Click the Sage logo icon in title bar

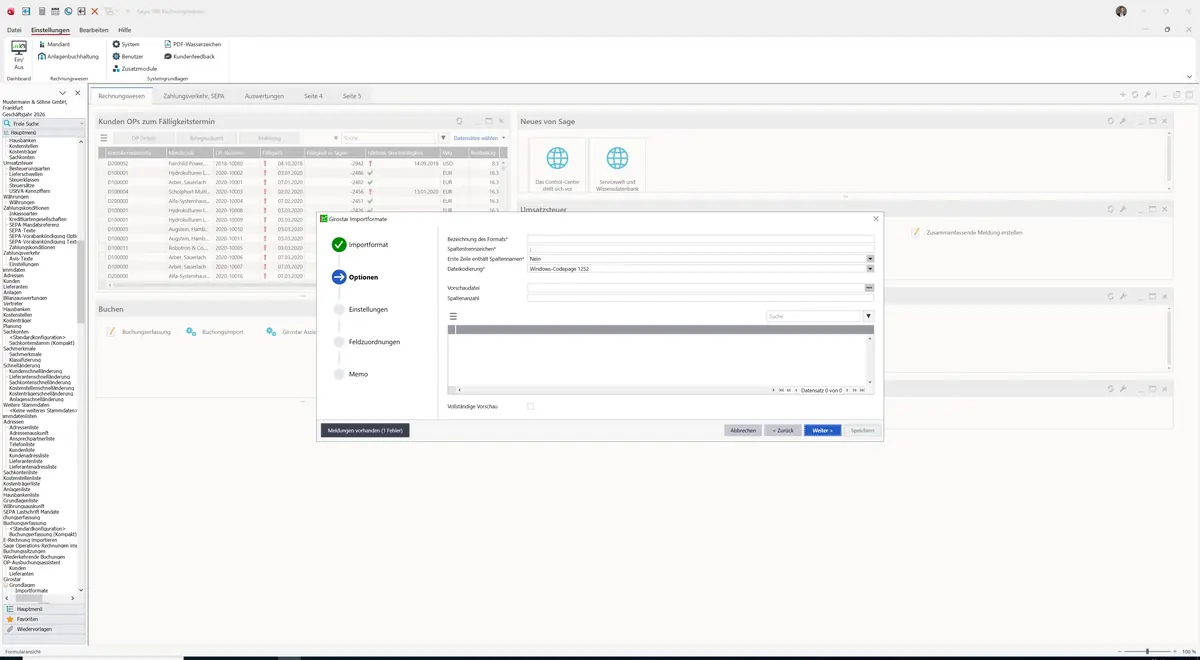point(10,11)
